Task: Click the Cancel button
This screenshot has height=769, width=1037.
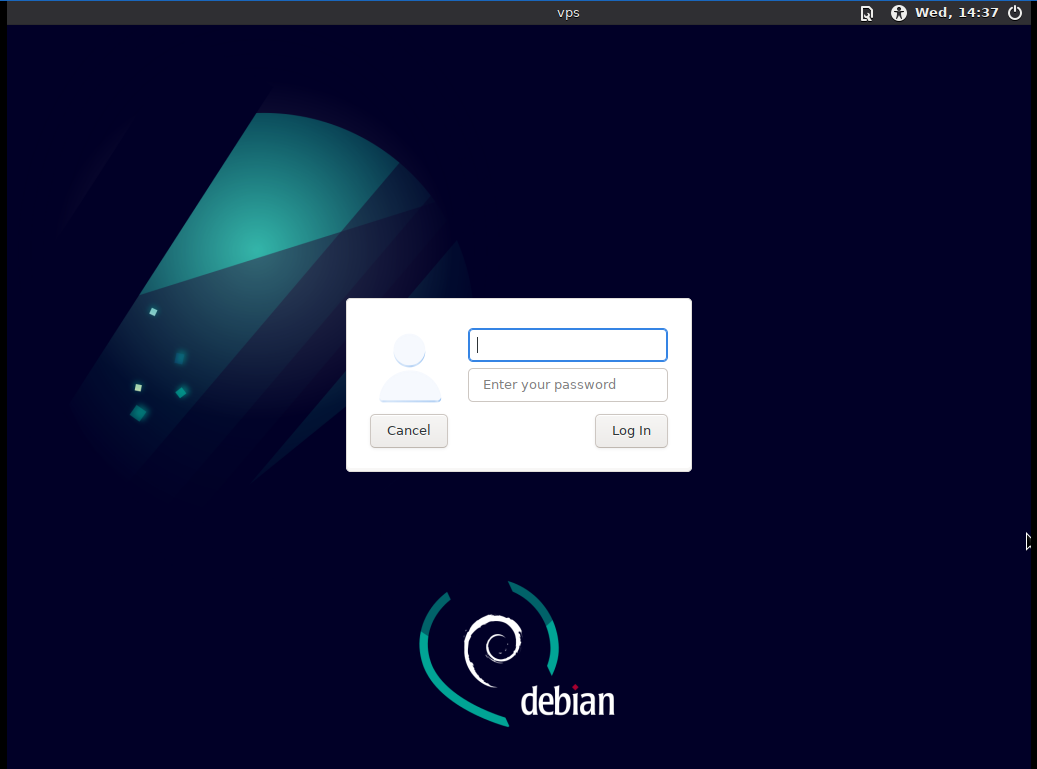Action: [409, 430]
